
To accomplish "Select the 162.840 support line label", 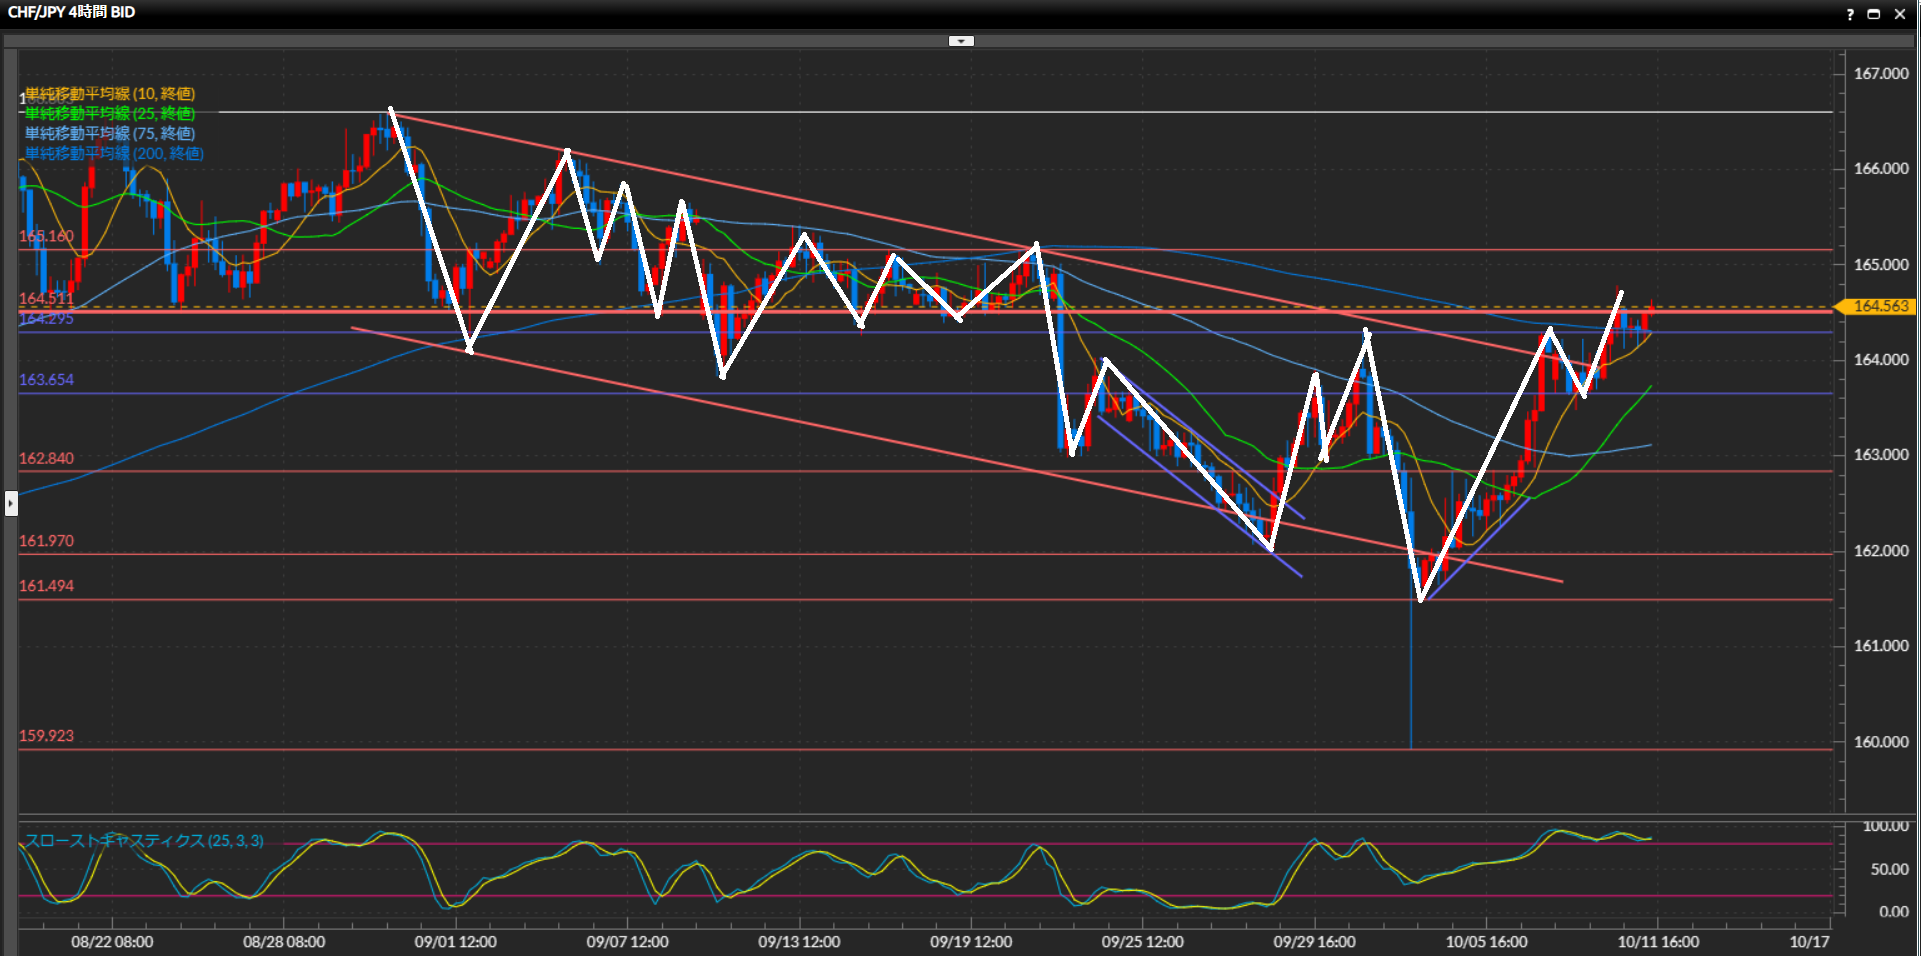I will point(46,459).
